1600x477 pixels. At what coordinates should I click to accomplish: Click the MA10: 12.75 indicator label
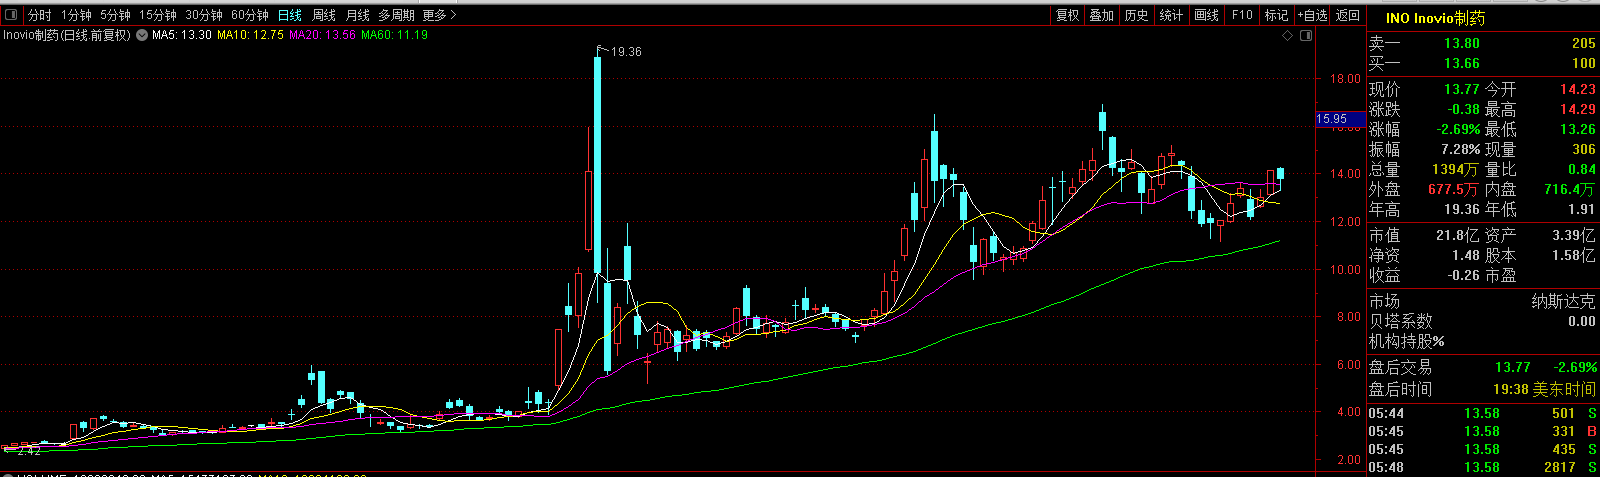[x=251, y=35]
